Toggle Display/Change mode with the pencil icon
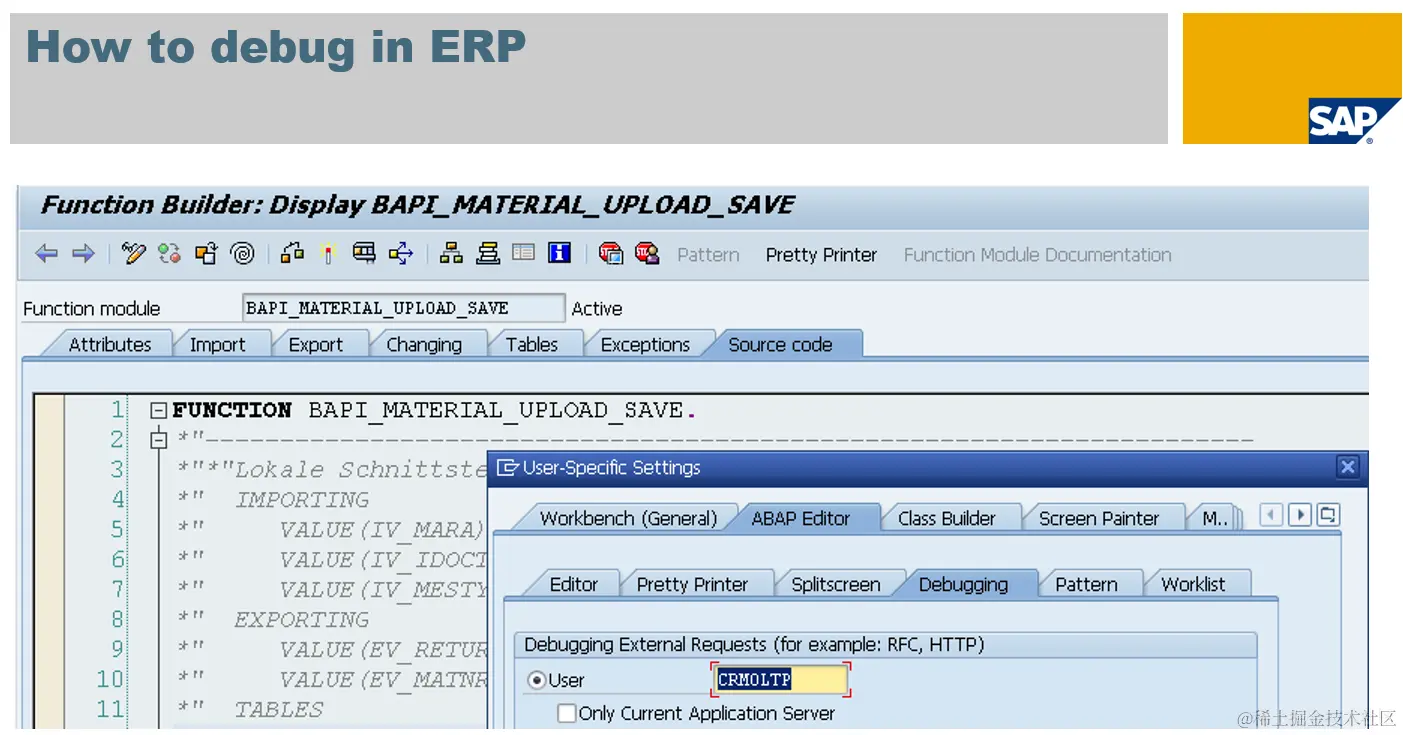The image size is (1403, 735). 133,254
